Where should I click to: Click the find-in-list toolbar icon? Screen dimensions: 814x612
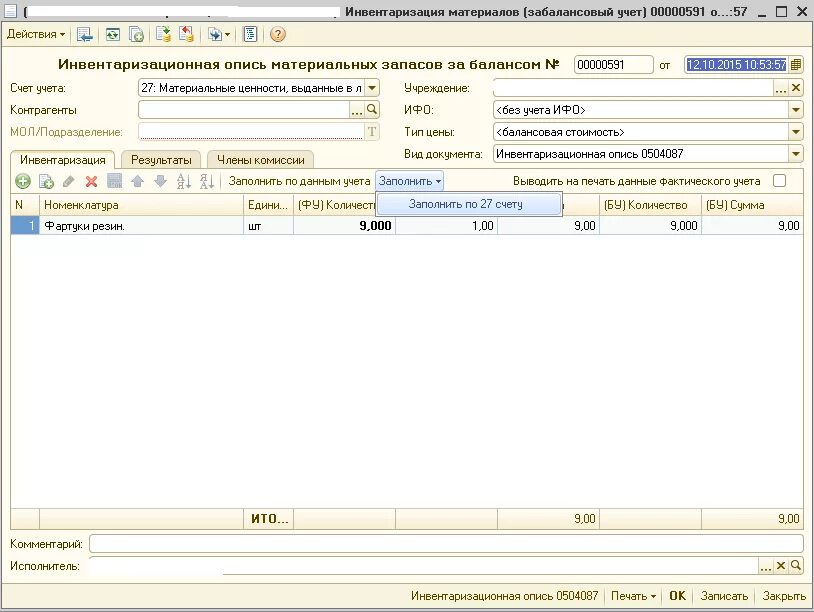(85, 34)
